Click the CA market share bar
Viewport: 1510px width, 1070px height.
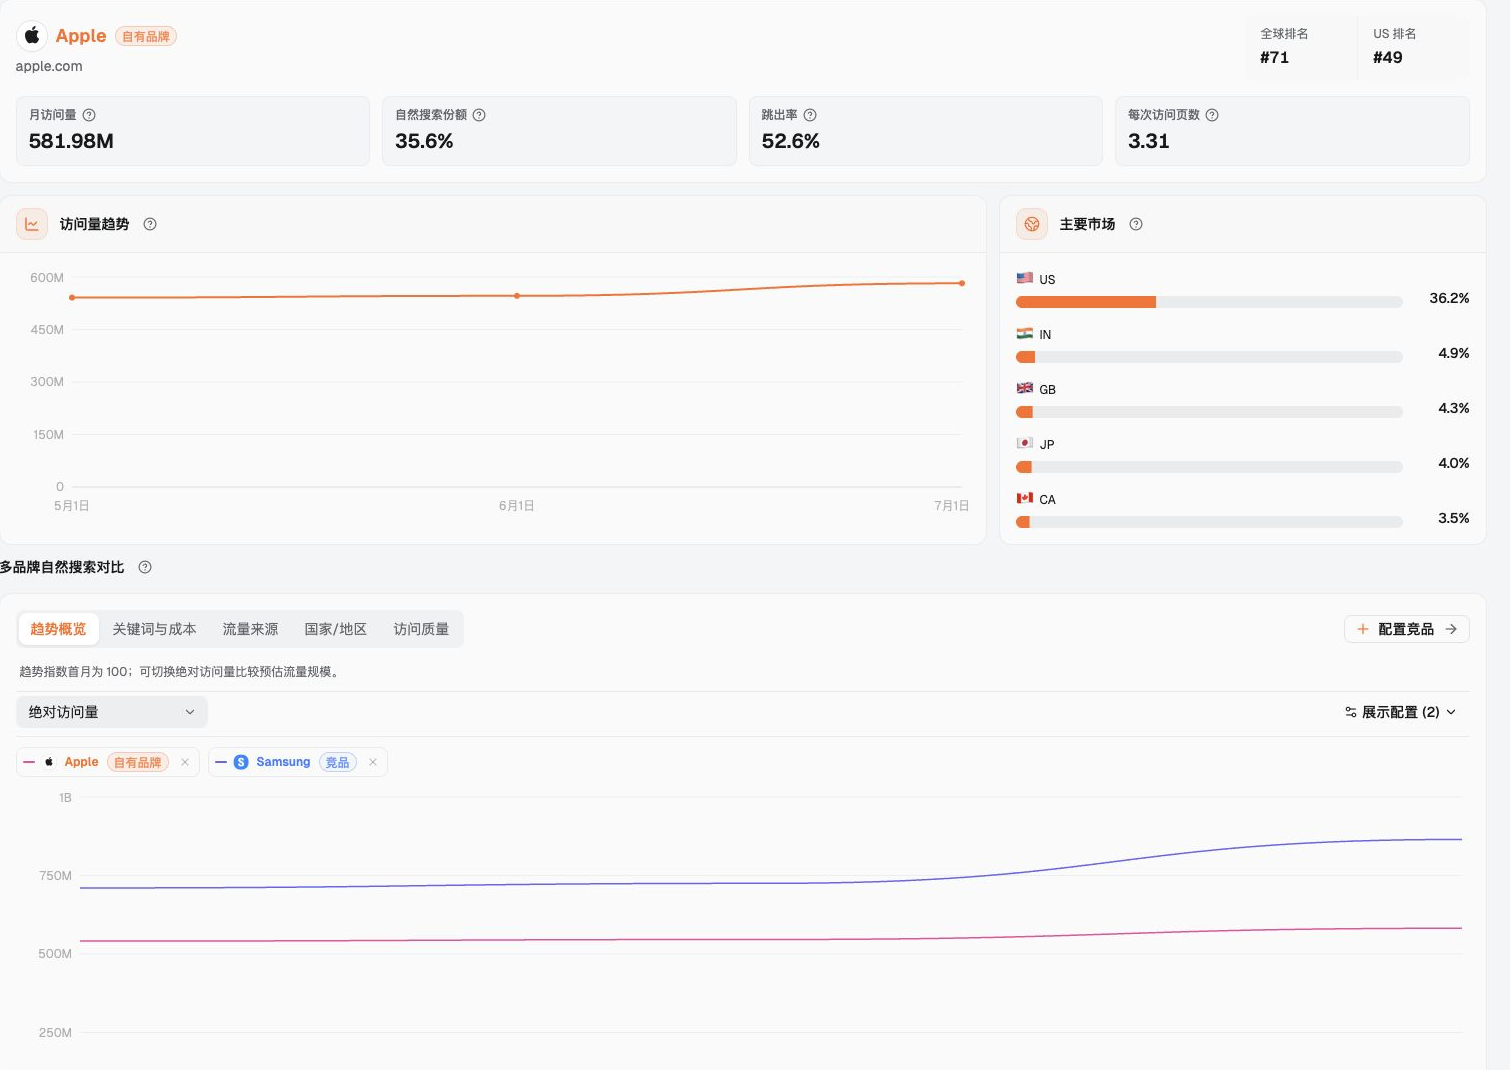pos(1209,522)
